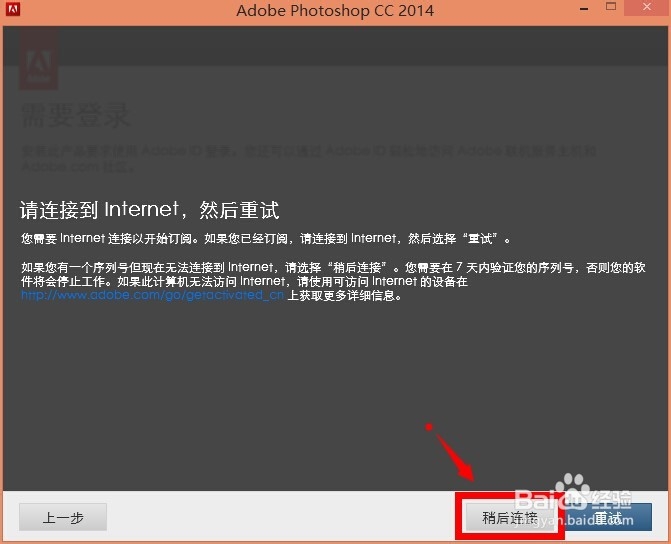Go back with the 上一步 button
The width and height of the screenshot is (671, 544).
(63, 517)
